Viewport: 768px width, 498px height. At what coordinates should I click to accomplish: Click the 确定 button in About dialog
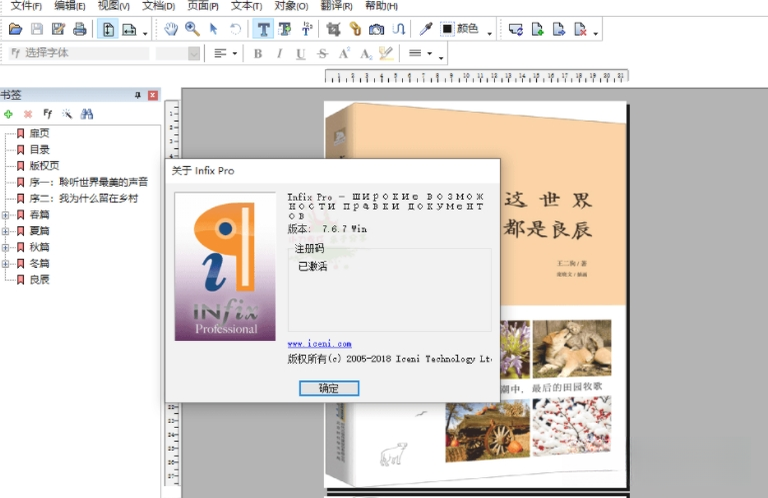pyautogui.click(x=329, y=388)
